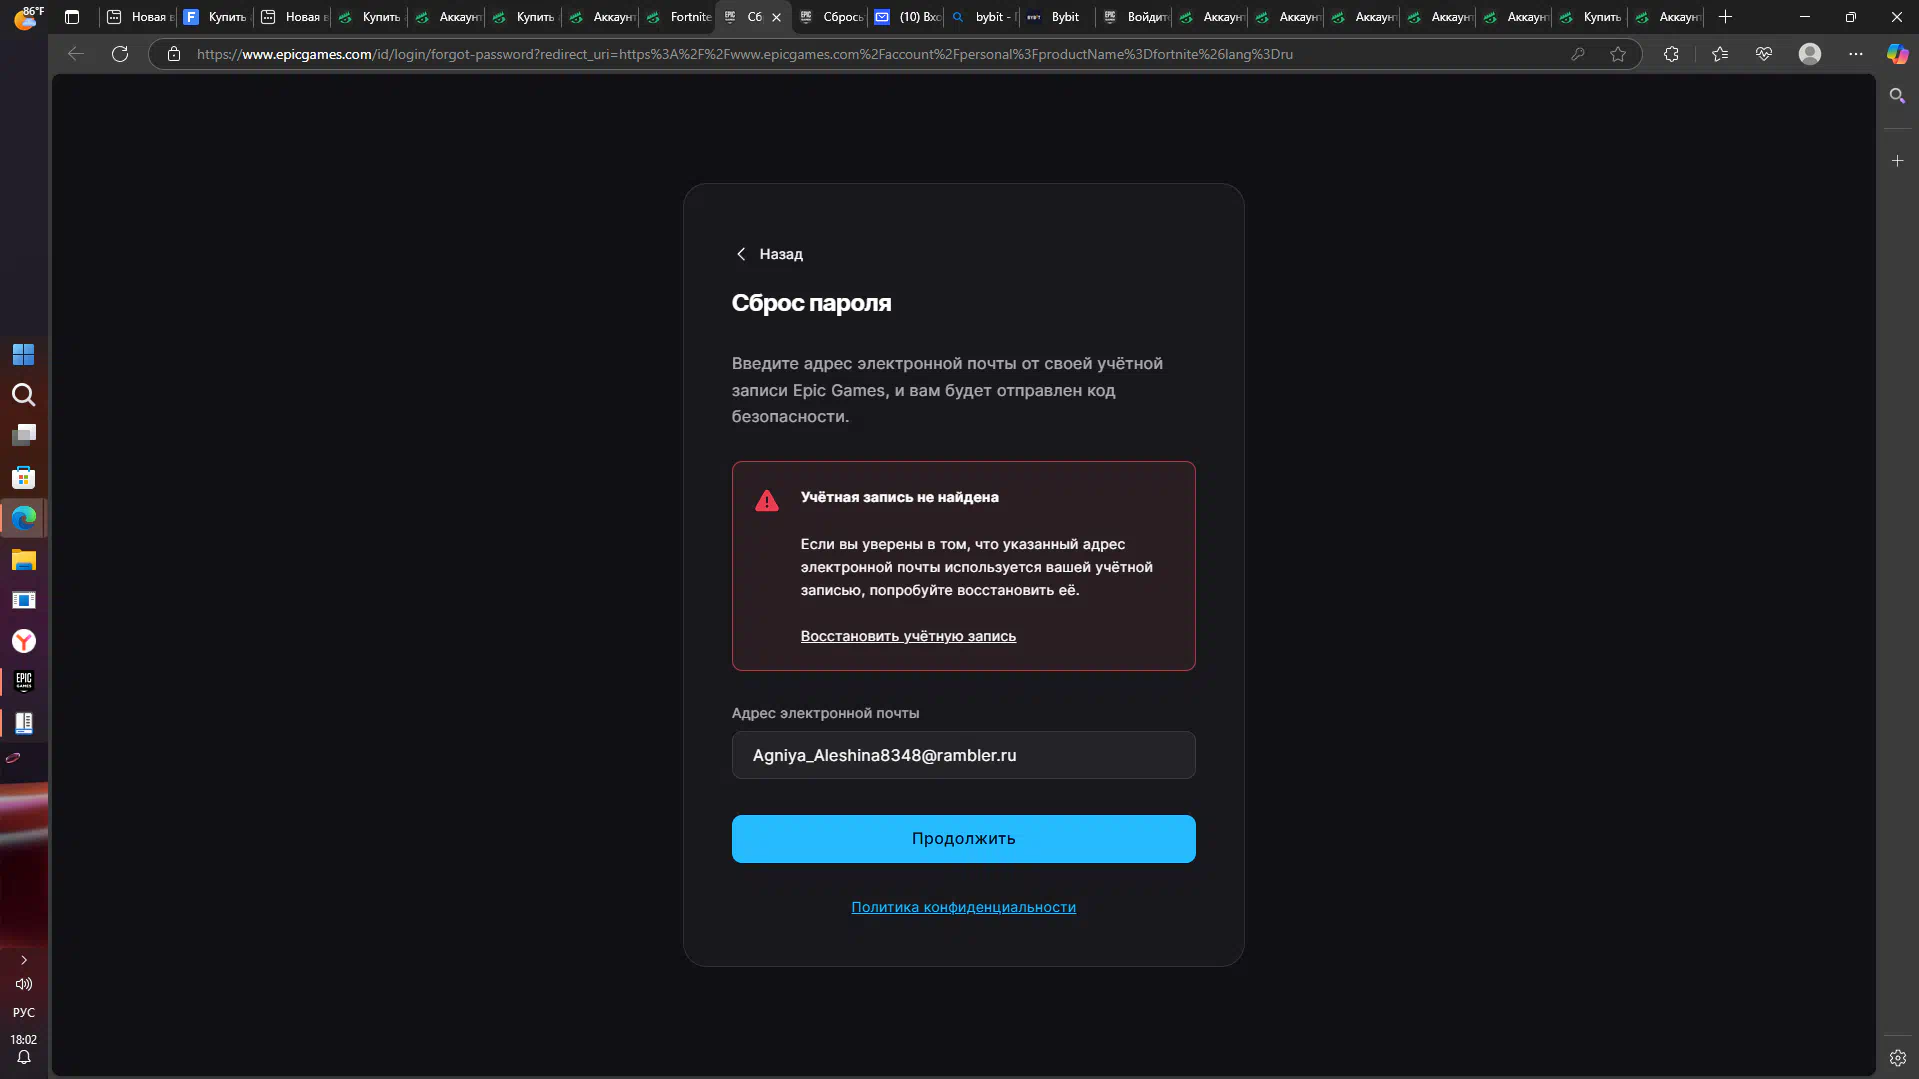Switch to the Fortnite tab

[680, 17]
